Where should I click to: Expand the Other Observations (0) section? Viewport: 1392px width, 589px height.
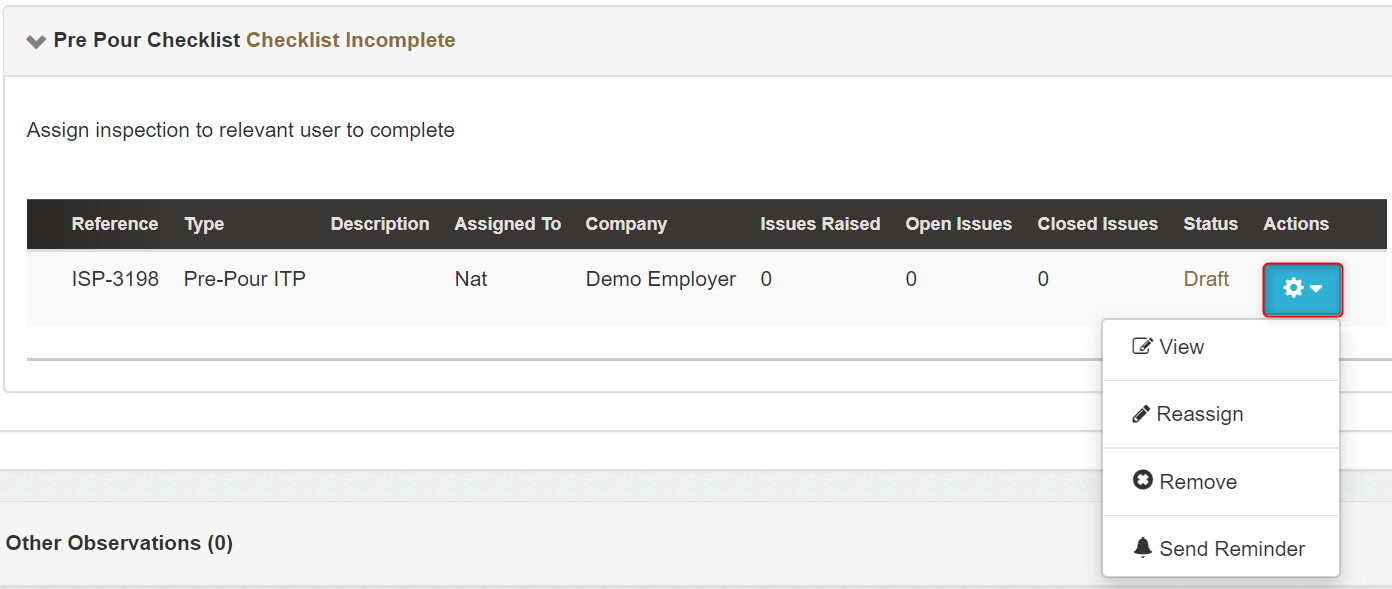(x=119, y=543)
